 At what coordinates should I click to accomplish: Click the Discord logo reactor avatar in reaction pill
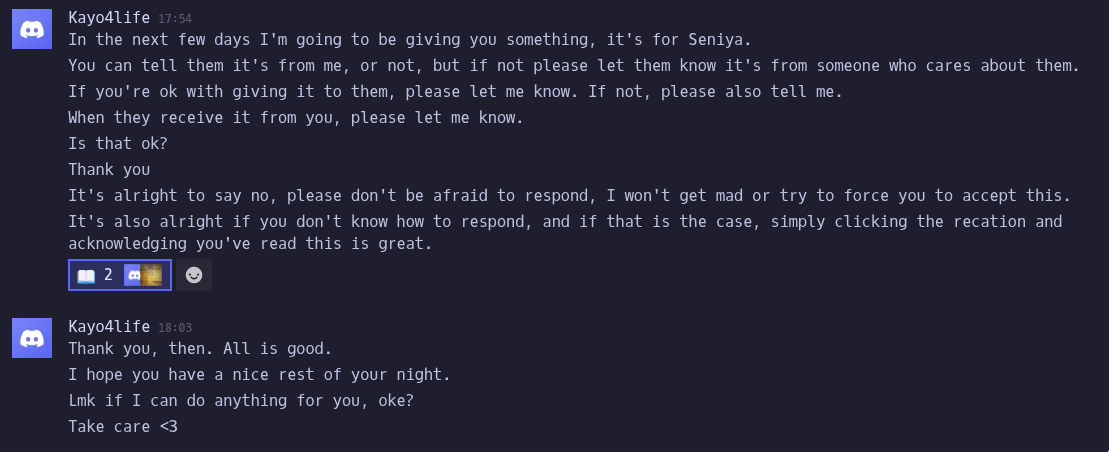click(133, 275)
